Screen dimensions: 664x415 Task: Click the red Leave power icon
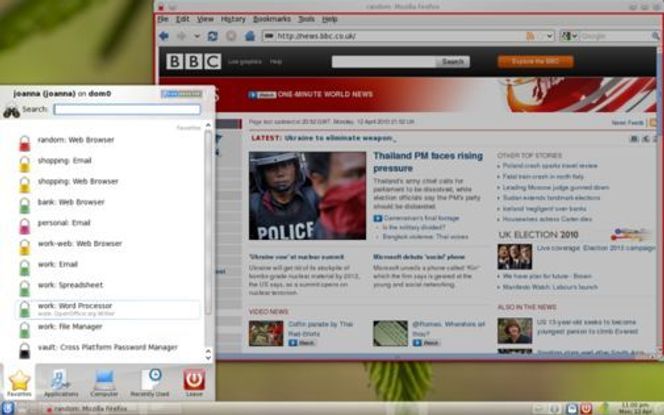pyautogui.click(x=194, y=381)
